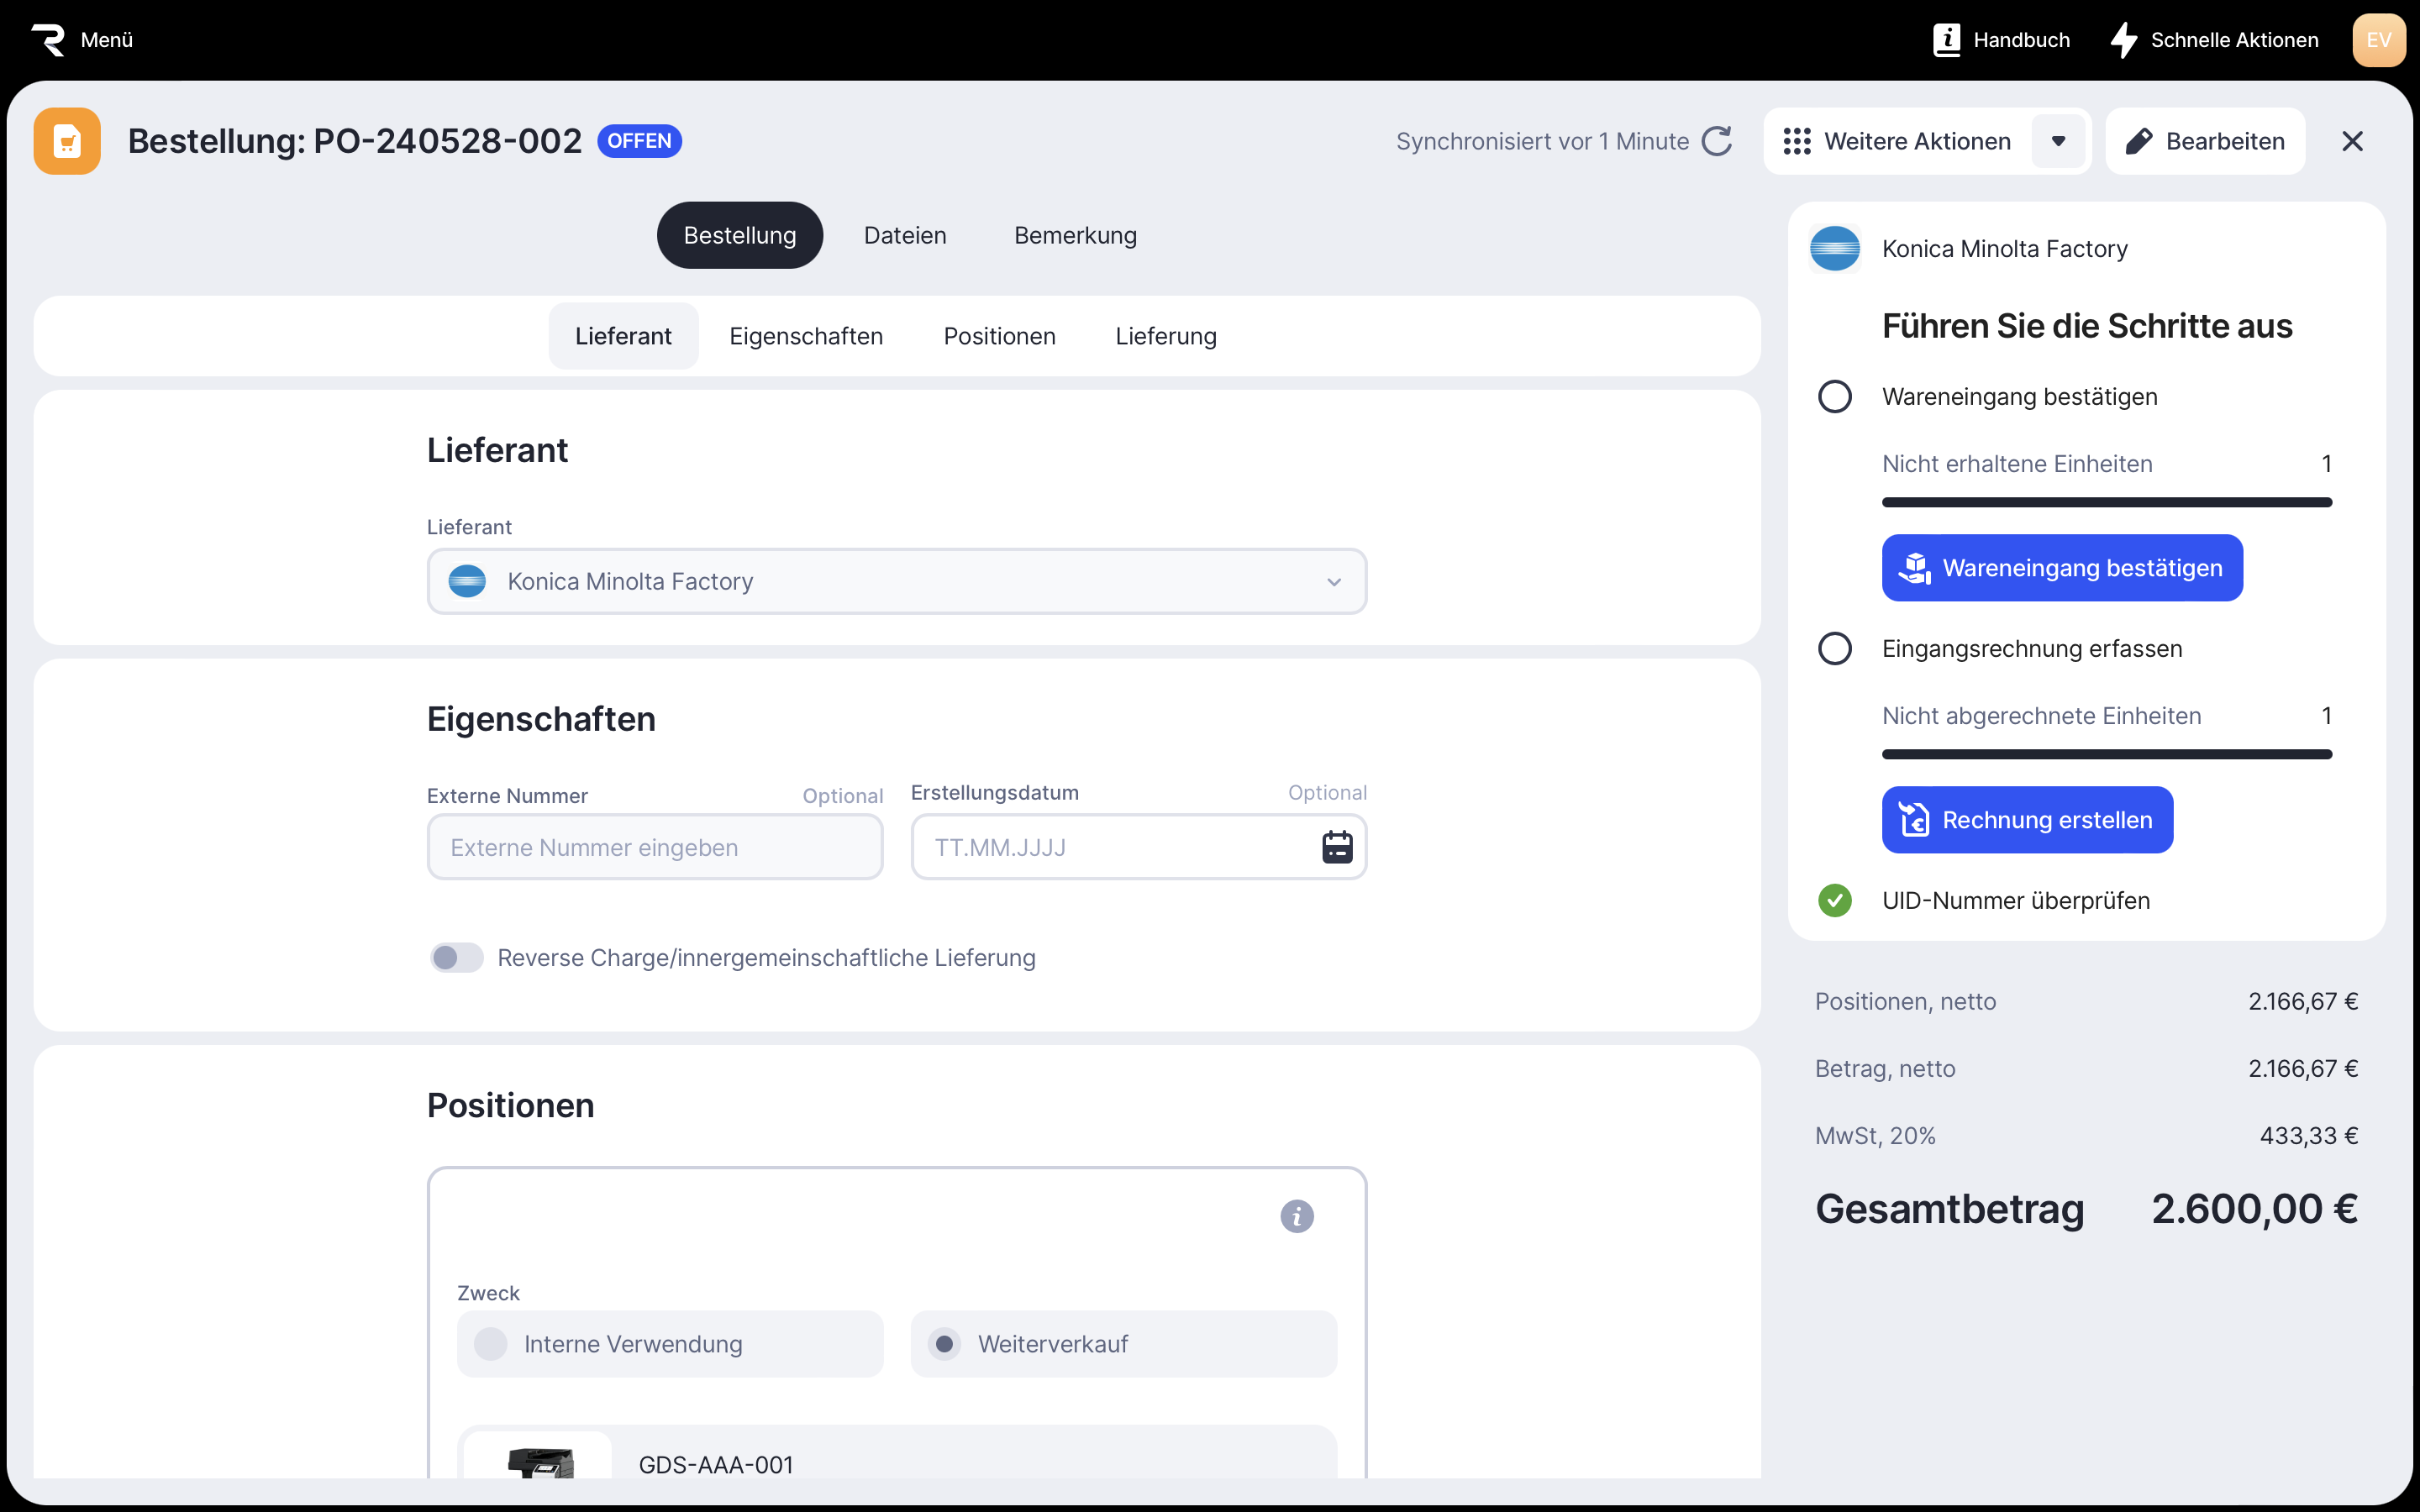The image size is (2420, 1512).
Task: Open the Weitere Aktionen menu
Action: (1897, 141)
